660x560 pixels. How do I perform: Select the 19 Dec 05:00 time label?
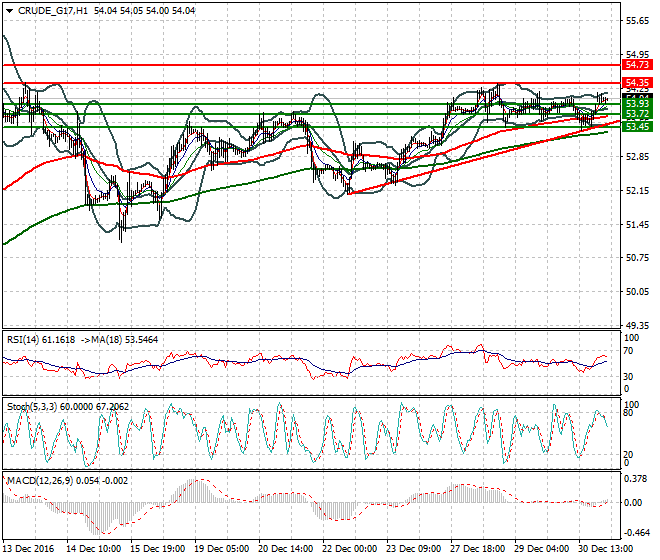[x=221, y=549]
